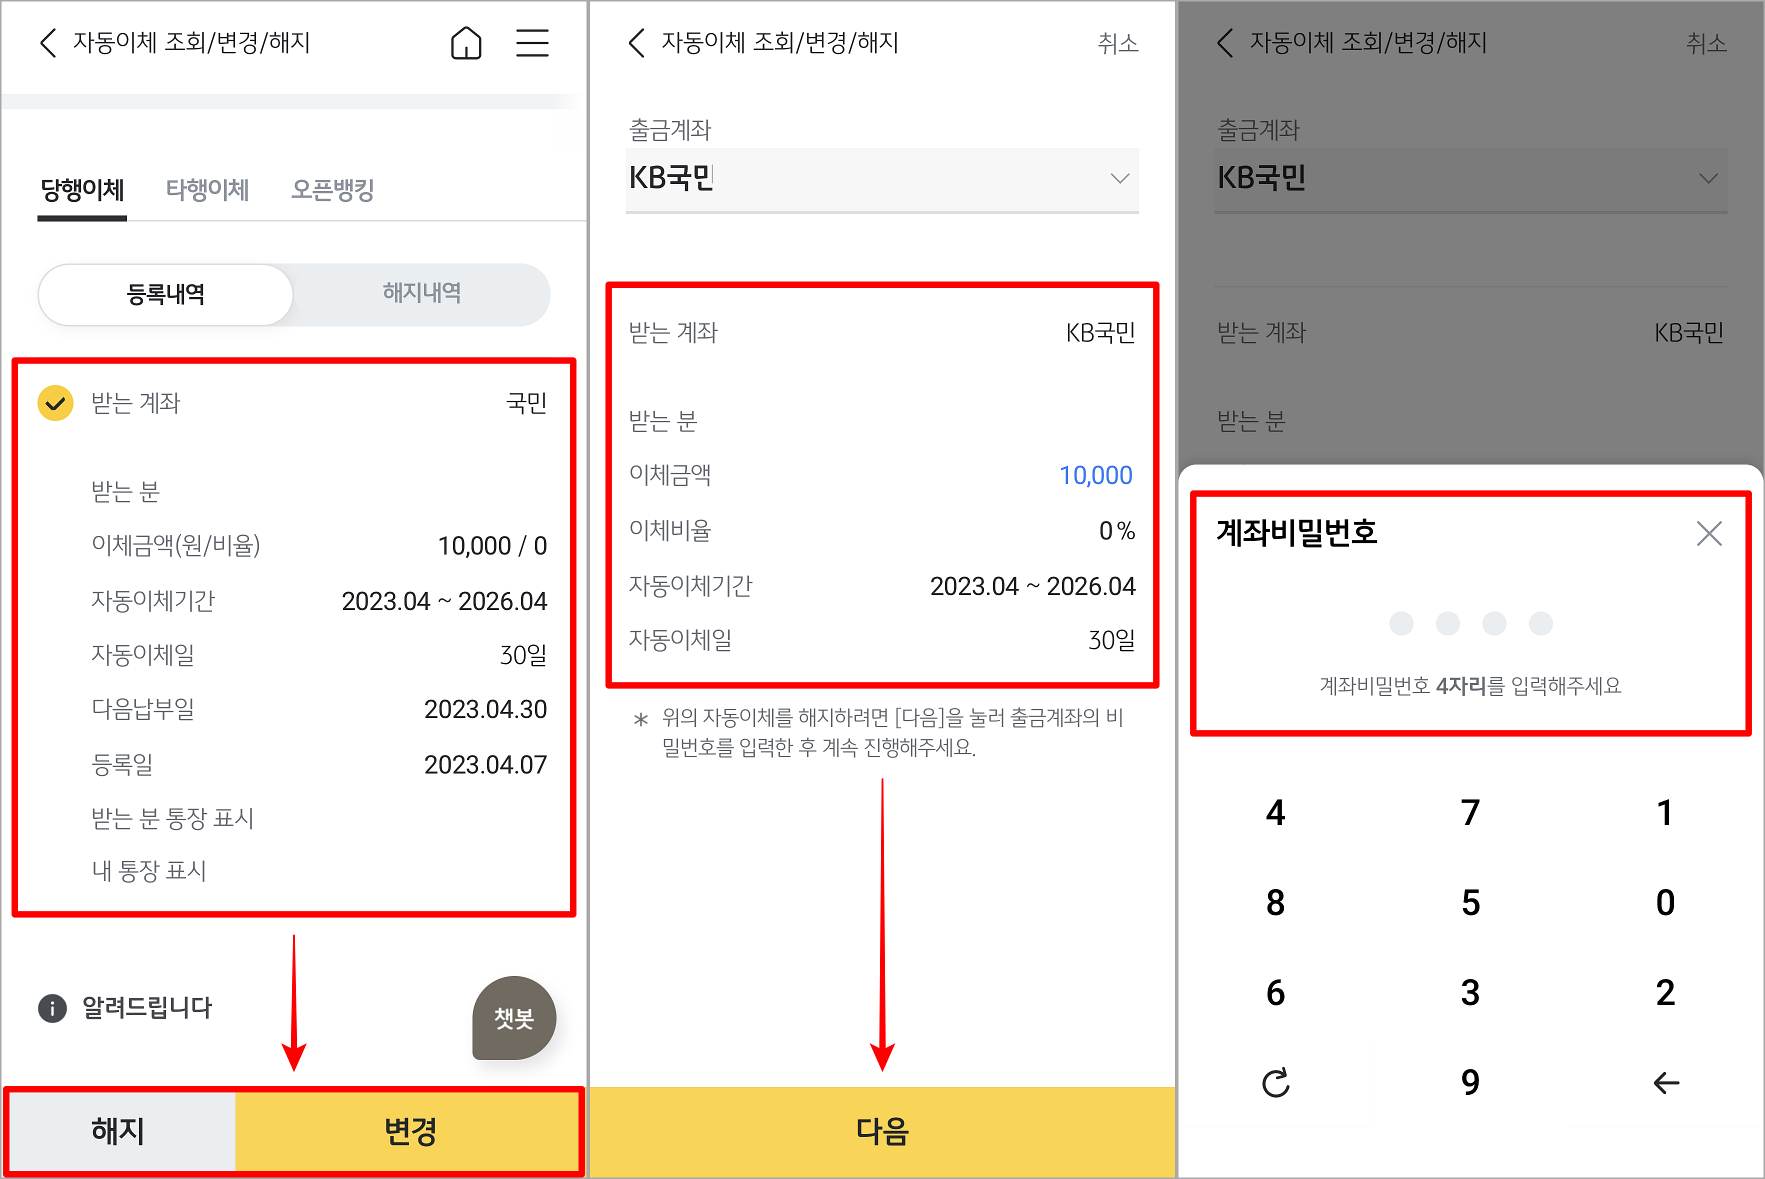Switch to the 타행이체 tab
The image size is (1765, 1179).
coord(207,190)
